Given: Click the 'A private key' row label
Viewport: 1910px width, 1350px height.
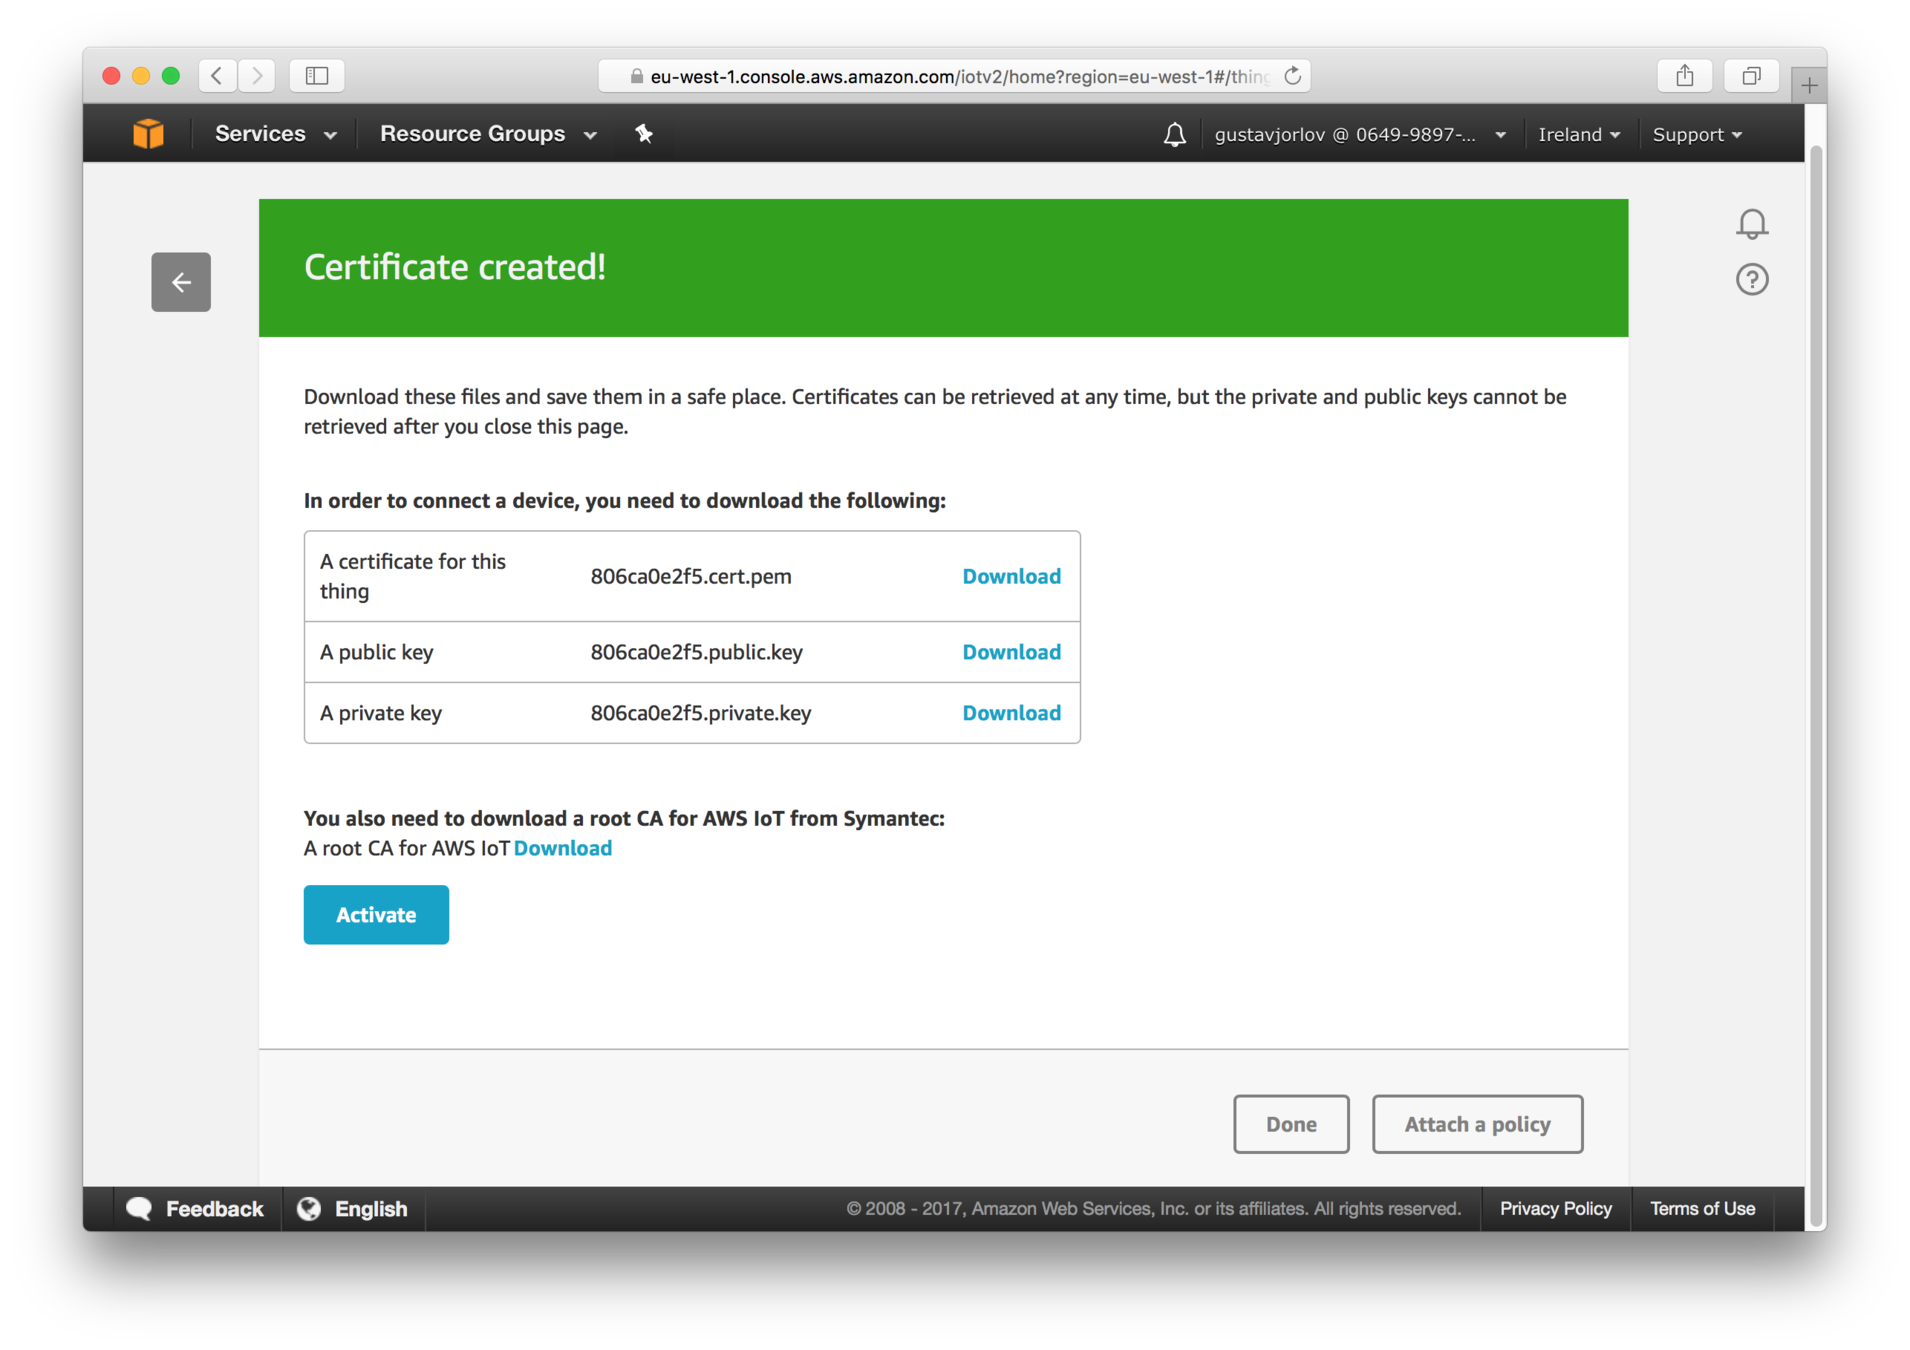Looking at the screenshot, I should tap(380, 714).
